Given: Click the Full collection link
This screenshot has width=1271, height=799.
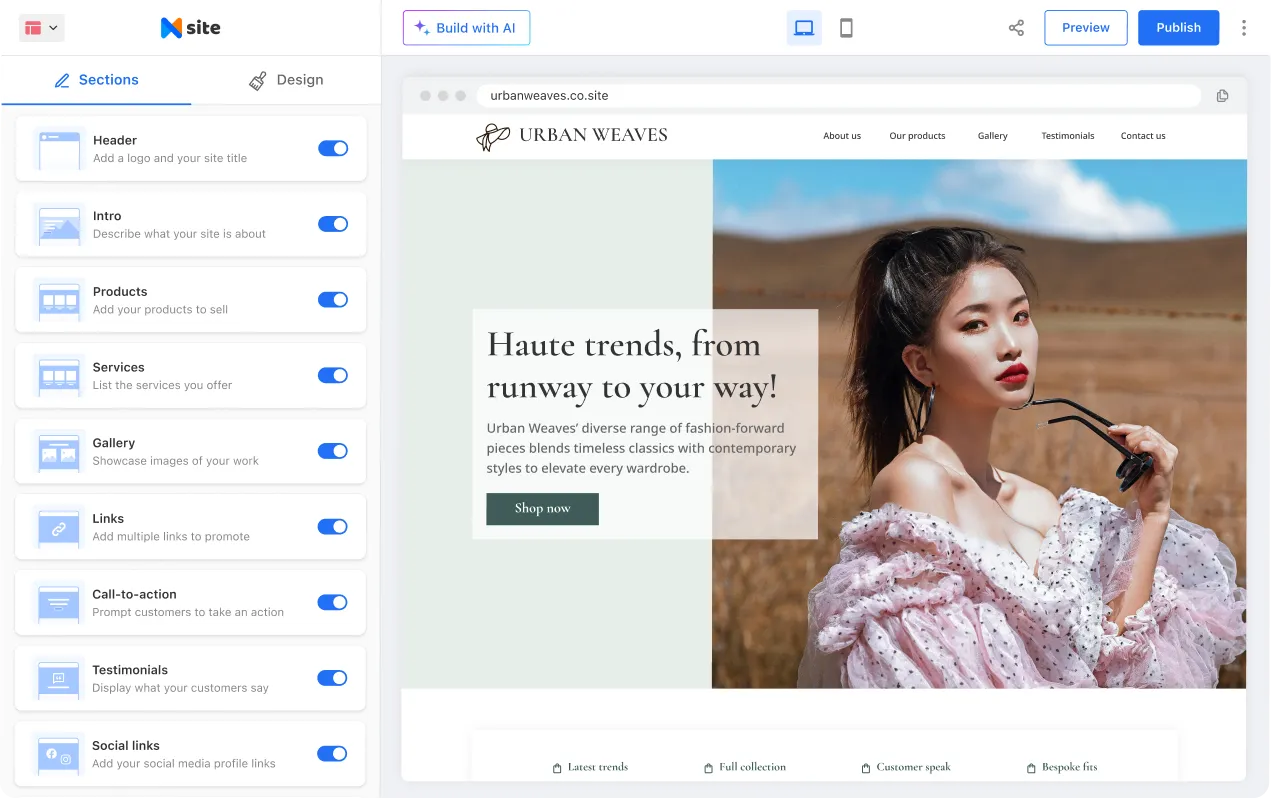Looking at the screenshot, I should tap(752, 767).
